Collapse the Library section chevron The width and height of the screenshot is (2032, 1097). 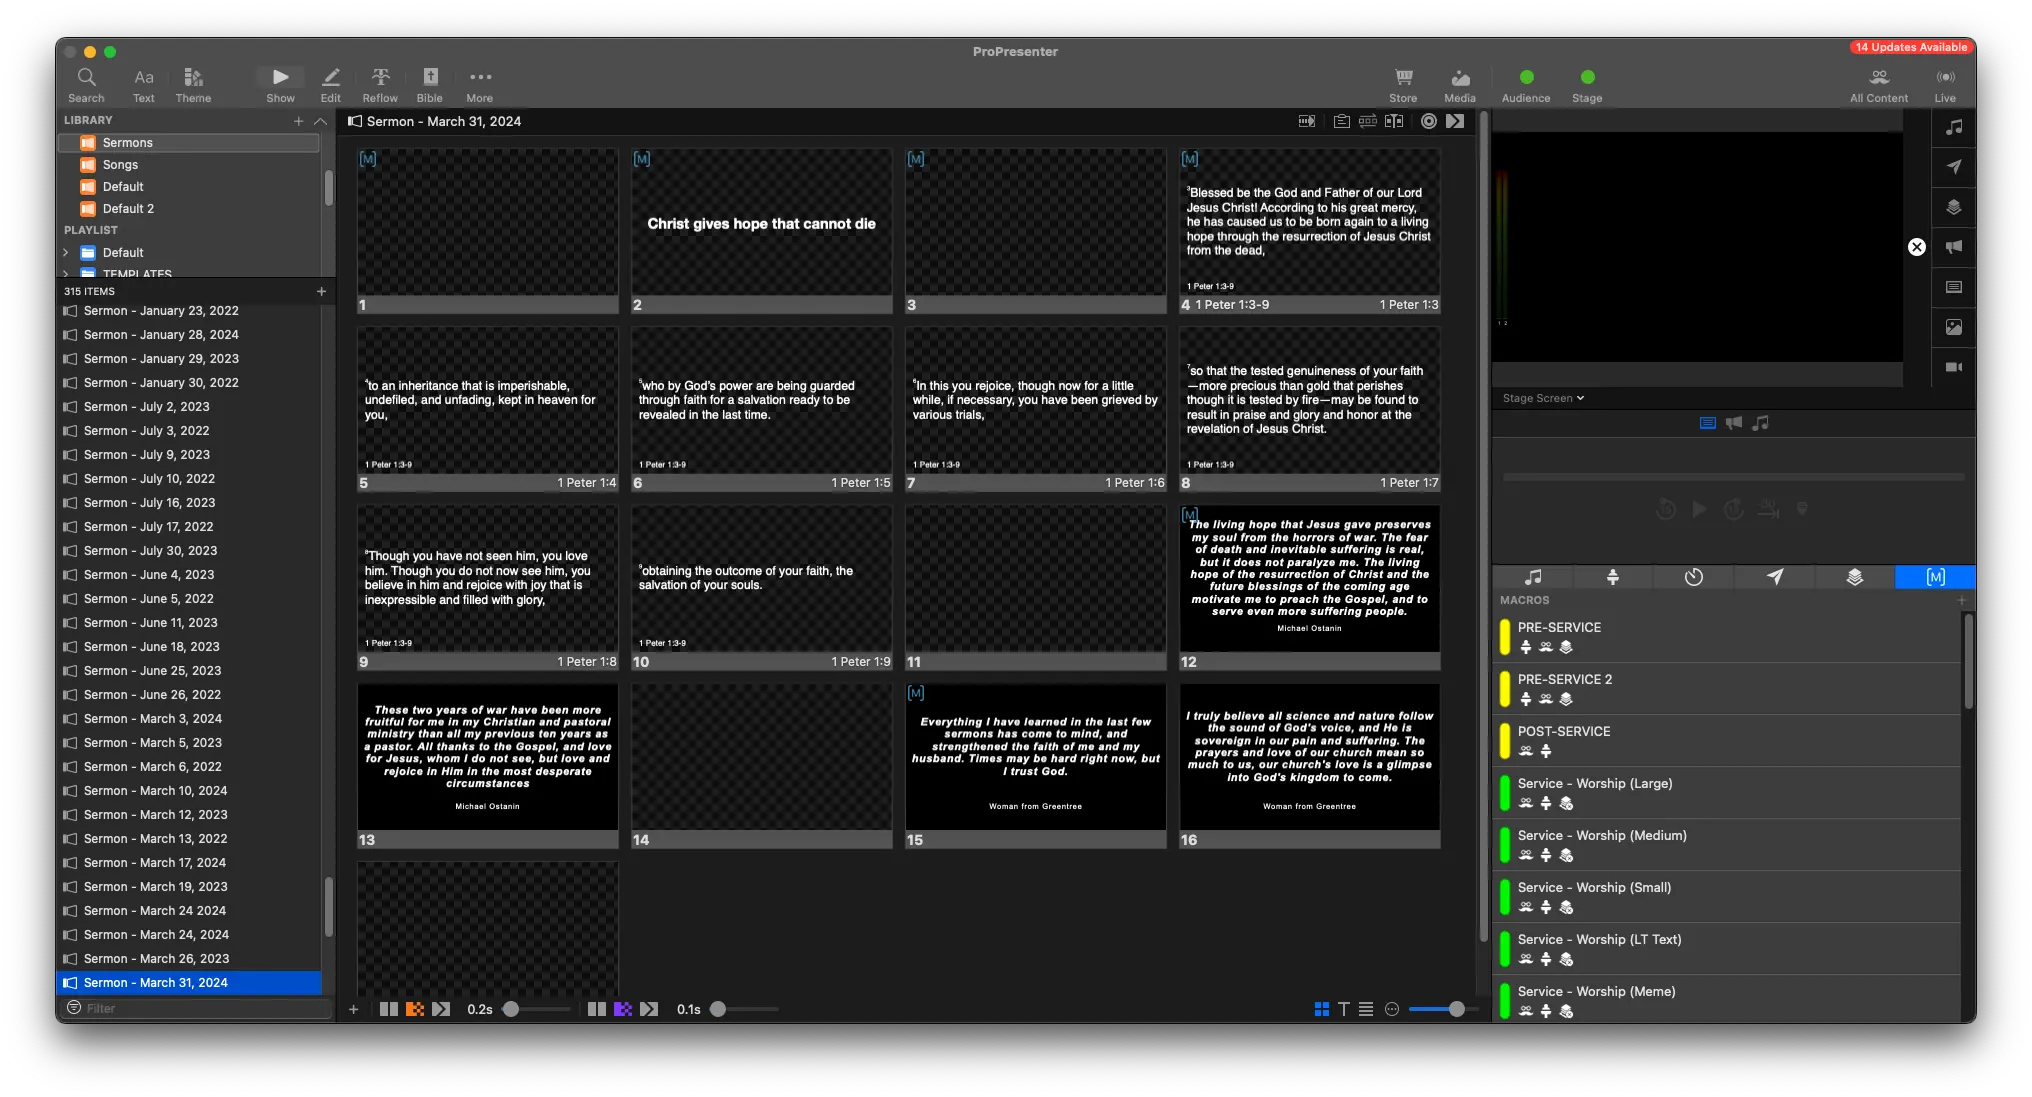click(320, 121)
